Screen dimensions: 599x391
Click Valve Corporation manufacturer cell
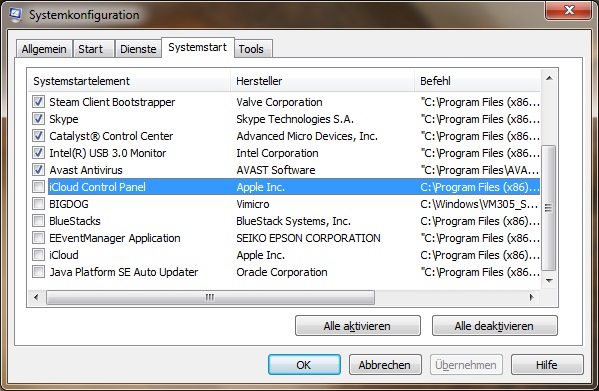(279, 102)
